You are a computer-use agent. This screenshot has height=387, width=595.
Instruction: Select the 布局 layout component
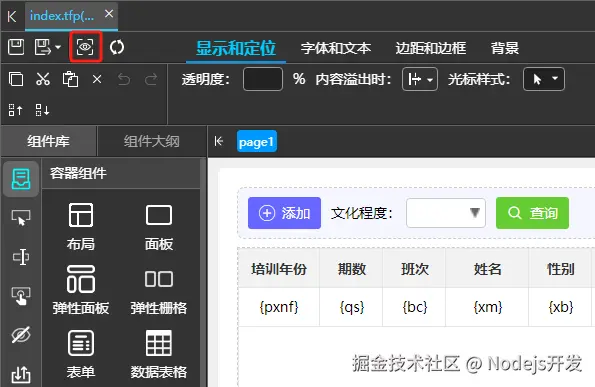[81, 227]
